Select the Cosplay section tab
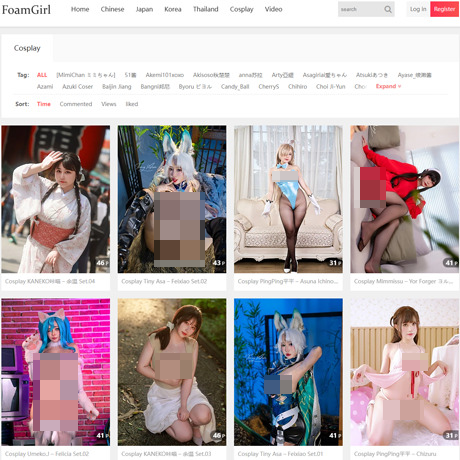 coord(27,48)
